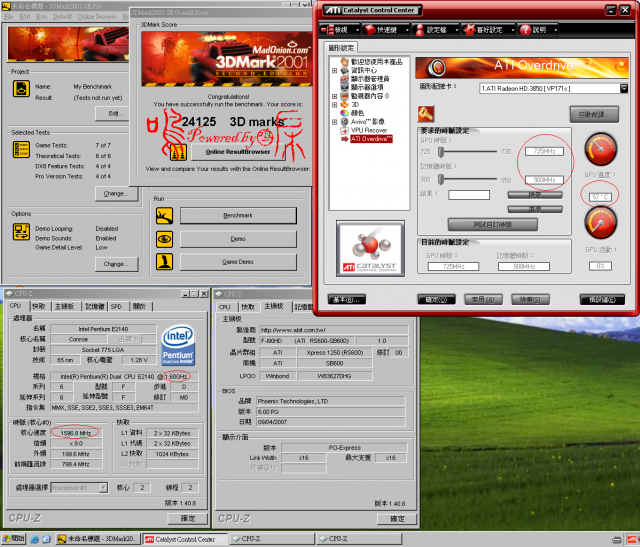Image resolution: width=640 pixels, height=547 pixels.
Task: Click the ATI logo in Catalyst title bar
Action: (x=333, y=10)
